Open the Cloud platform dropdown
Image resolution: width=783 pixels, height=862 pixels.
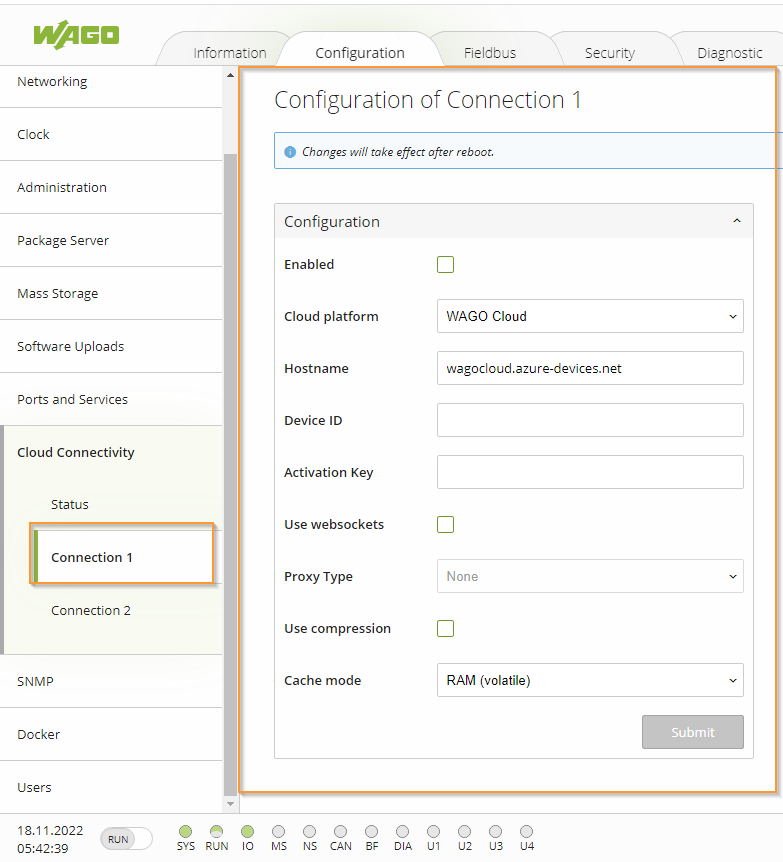(x=590, y=316)
